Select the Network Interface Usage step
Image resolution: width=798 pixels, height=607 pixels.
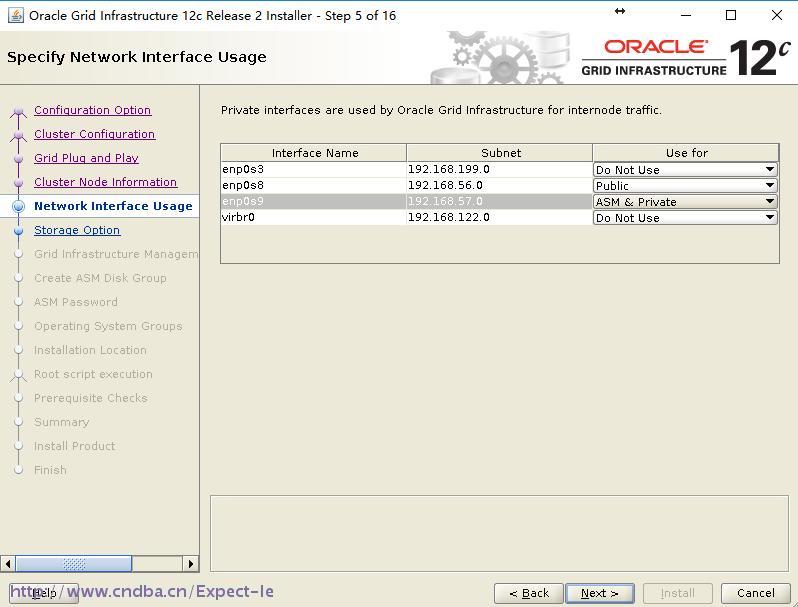[x=113, y=206]
